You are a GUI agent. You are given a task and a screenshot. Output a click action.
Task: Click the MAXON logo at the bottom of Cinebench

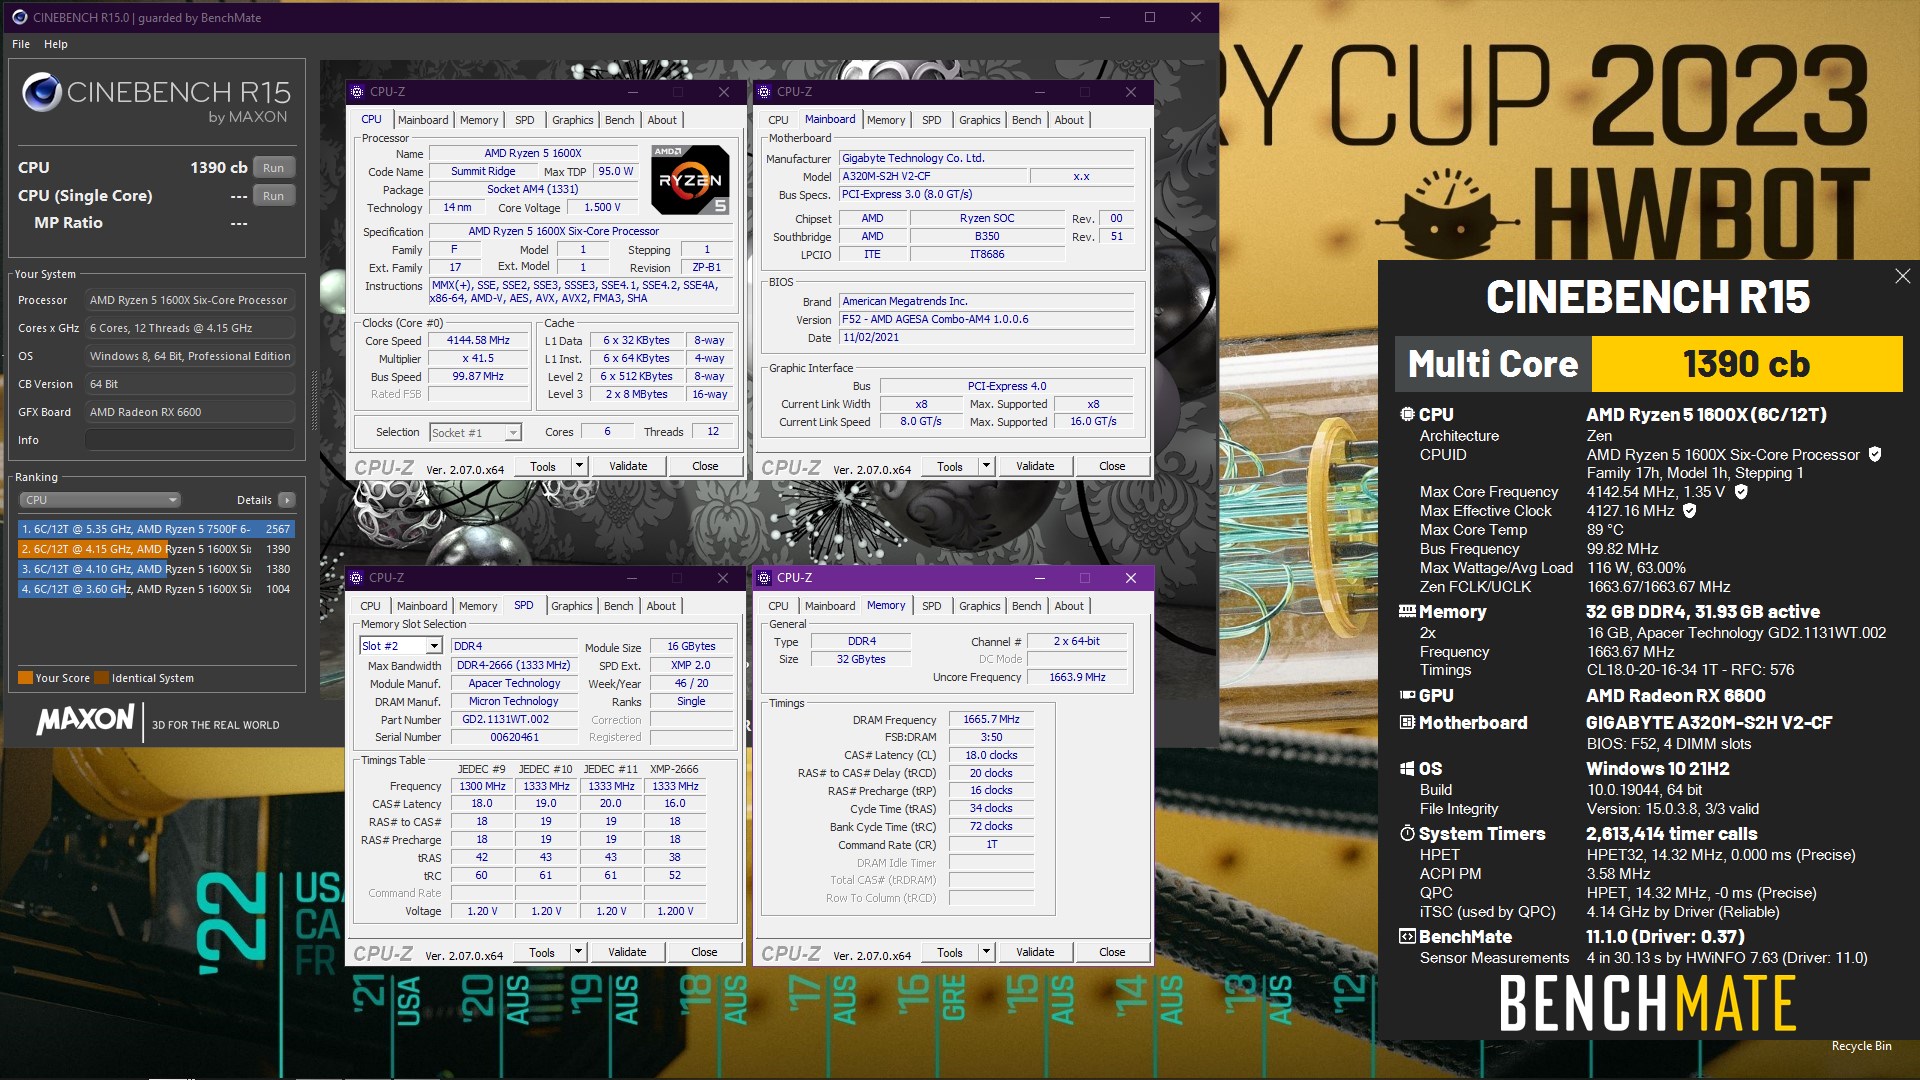click(85, 720)
